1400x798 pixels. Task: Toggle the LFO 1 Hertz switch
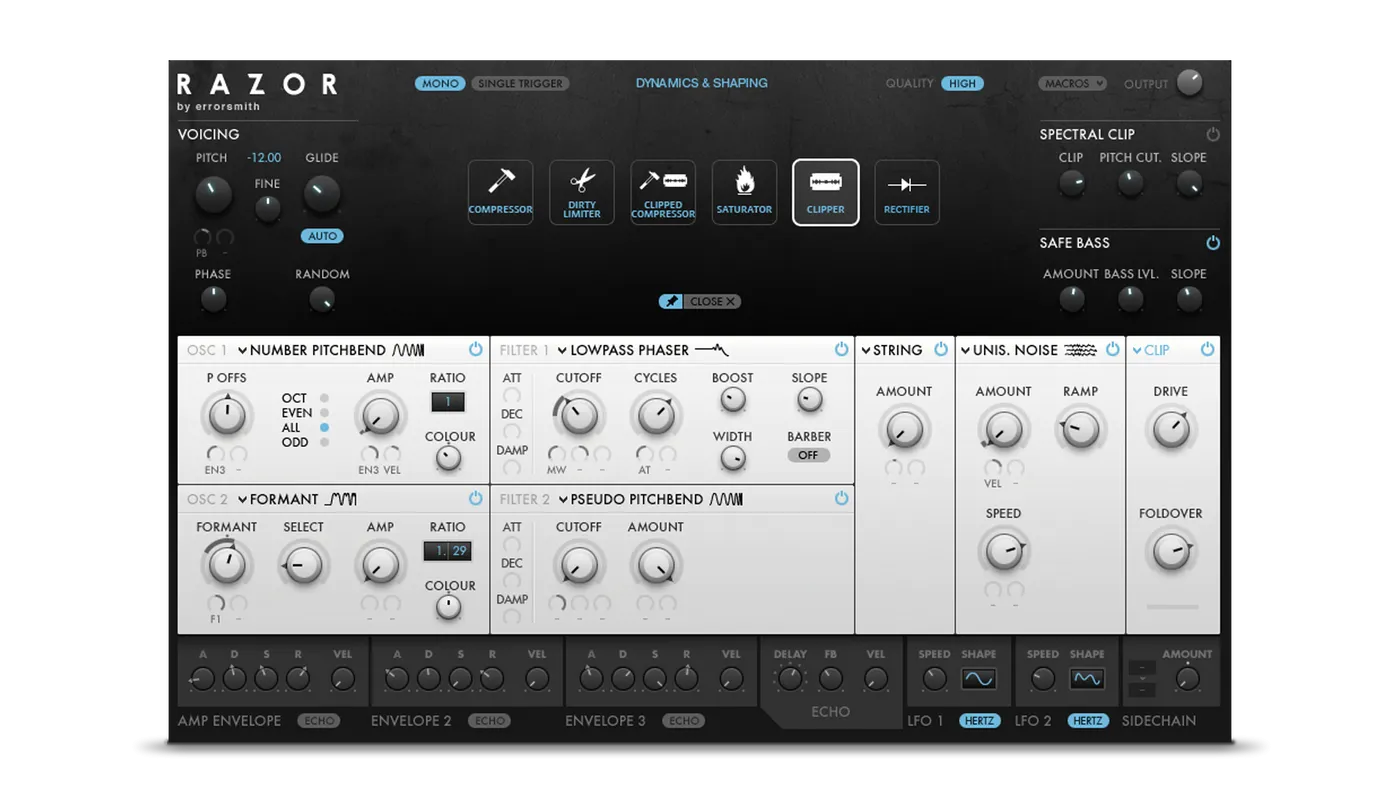pos(980,721)
